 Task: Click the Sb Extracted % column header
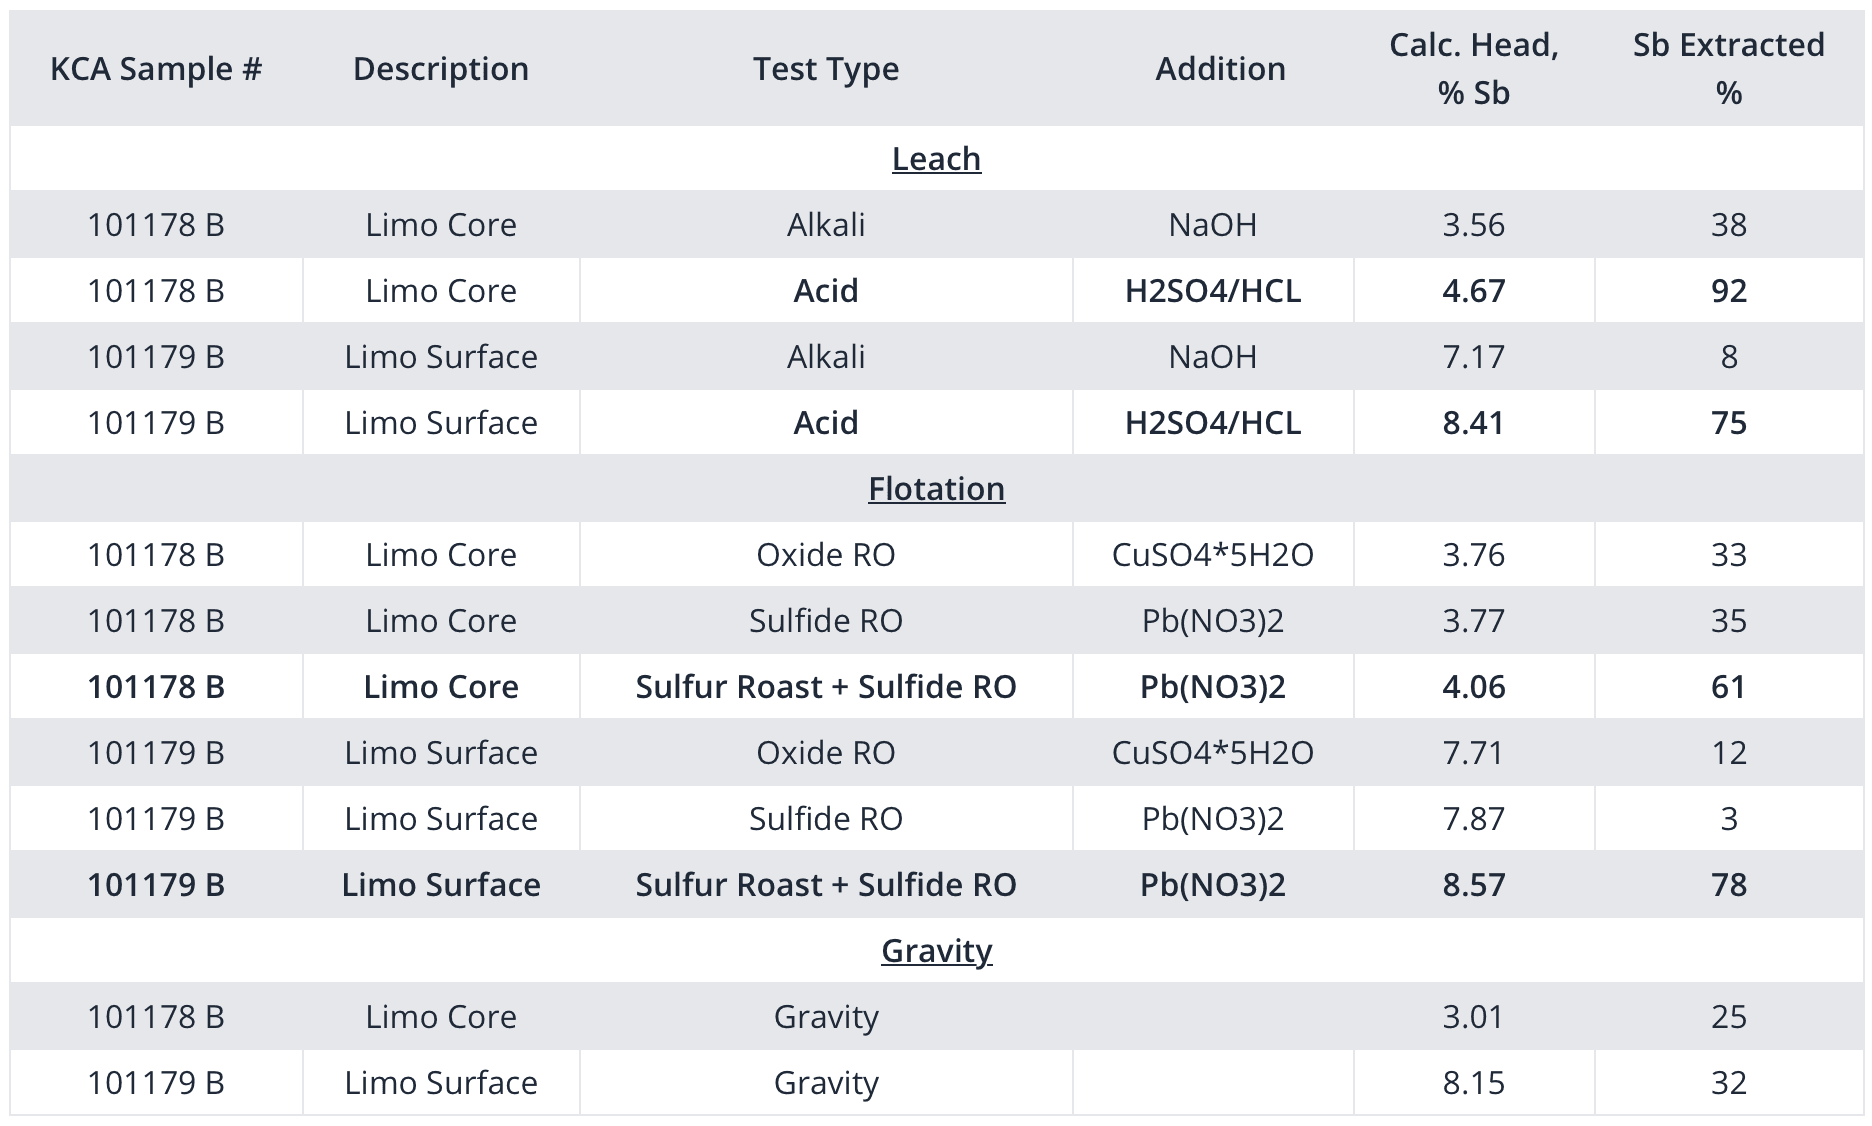tap(1729, 69)
